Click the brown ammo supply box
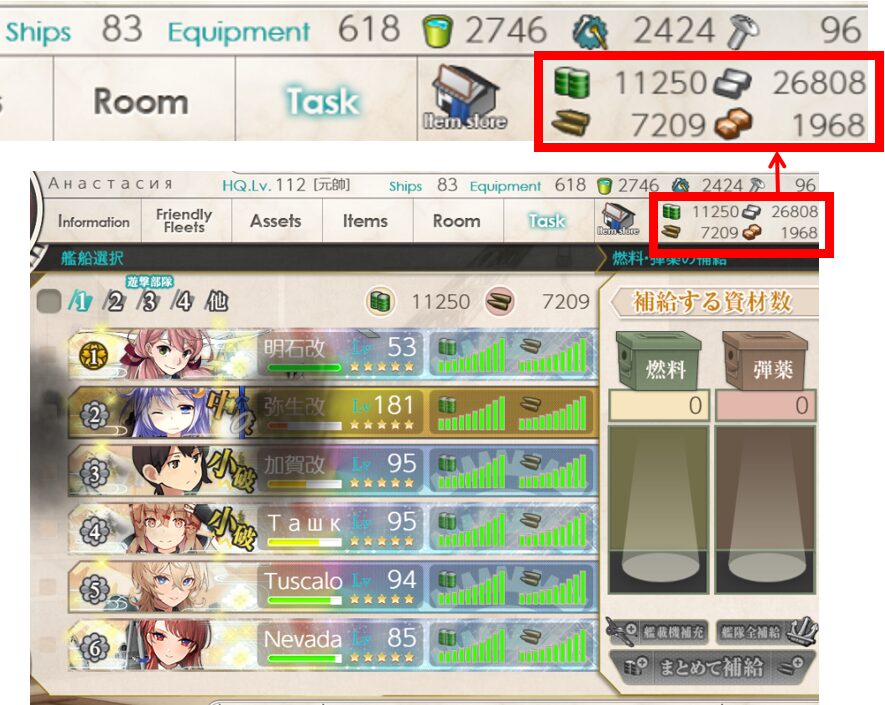Image resolution: width=885 pixels, height=705 pixels. [765, 360]
